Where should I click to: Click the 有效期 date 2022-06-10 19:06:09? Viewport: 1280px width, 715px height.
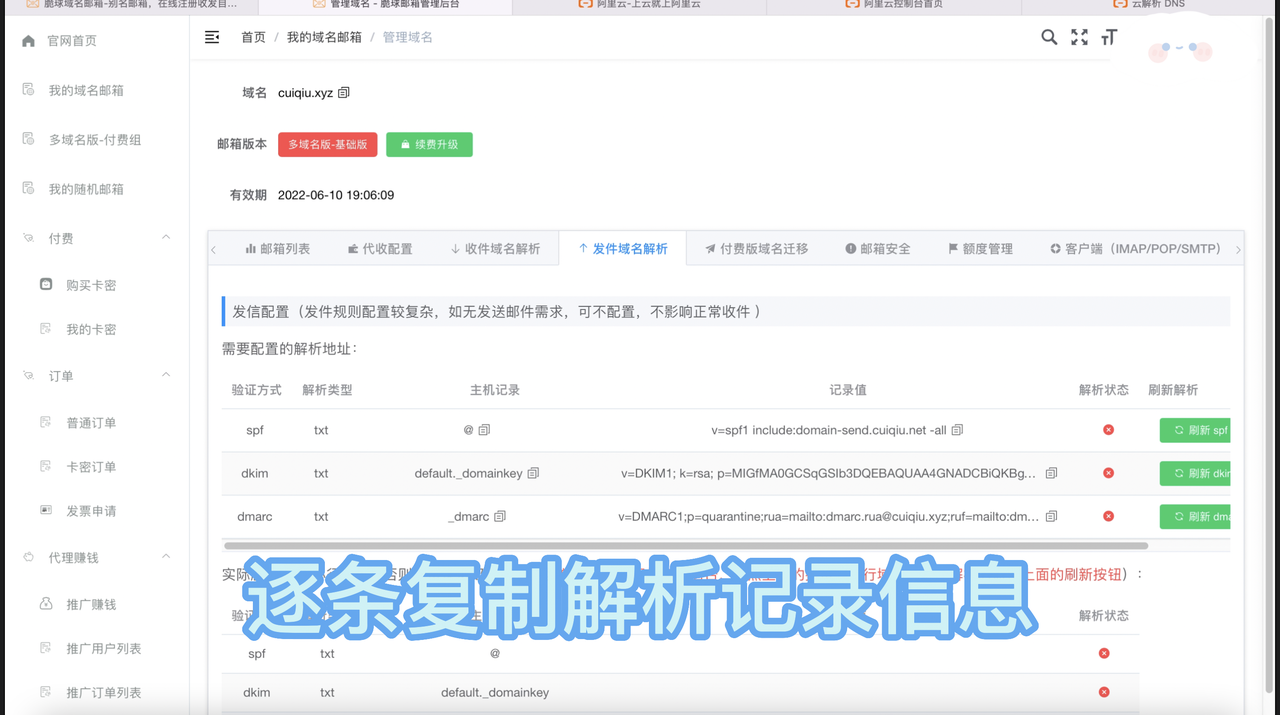coord(336,195)
